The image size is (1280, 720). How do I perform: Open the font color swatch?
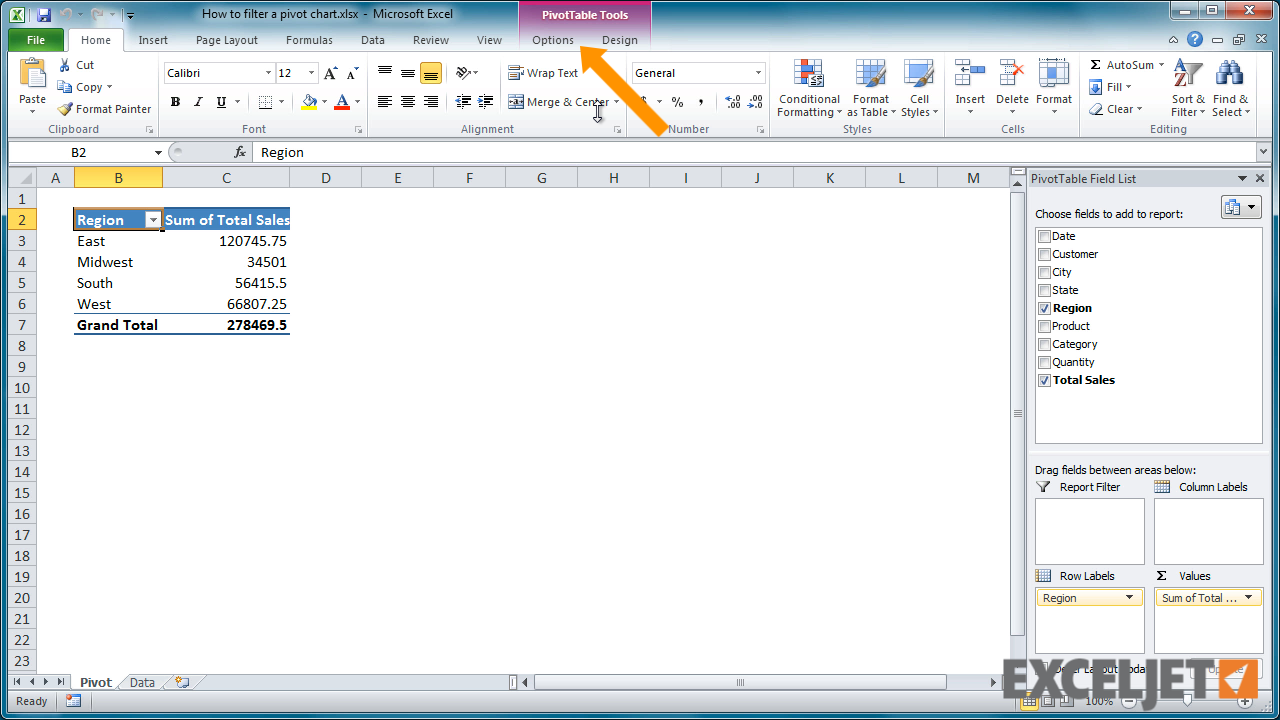(356, 102)
